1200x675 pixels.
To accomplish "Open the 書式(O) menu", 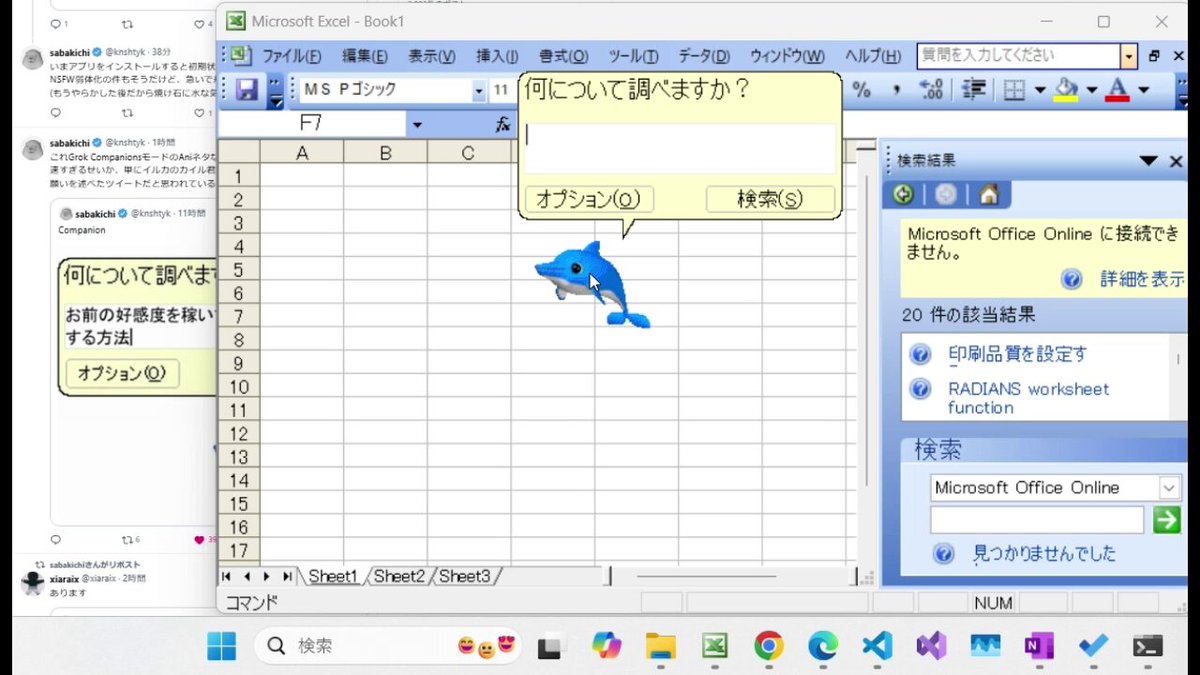I will tap(563, 56).
